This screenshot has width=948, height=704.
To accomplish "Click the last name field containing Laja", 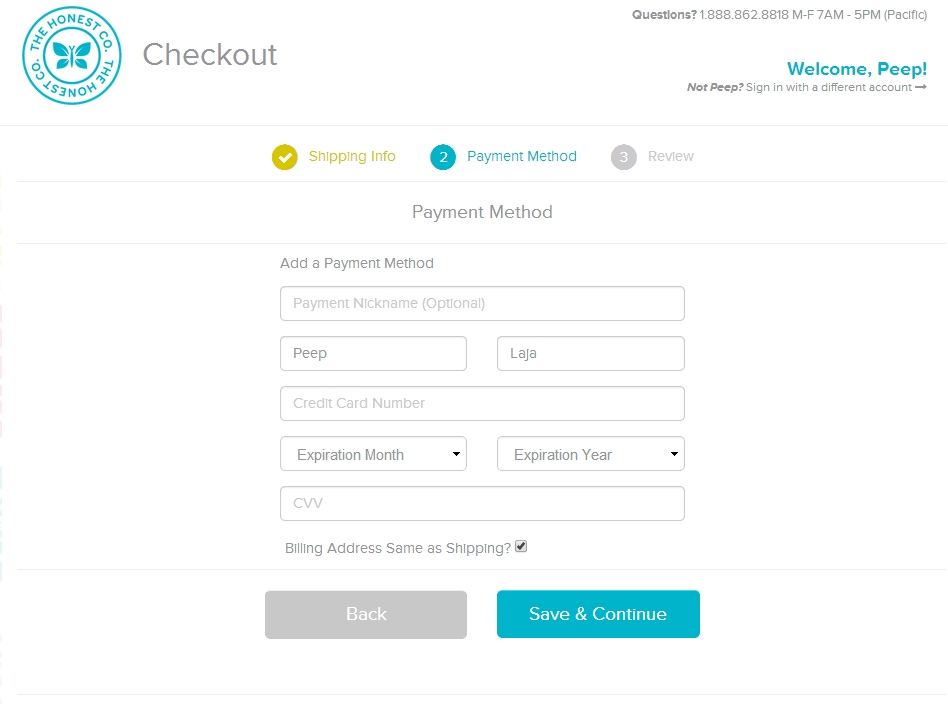I will [x=591, y=353].
